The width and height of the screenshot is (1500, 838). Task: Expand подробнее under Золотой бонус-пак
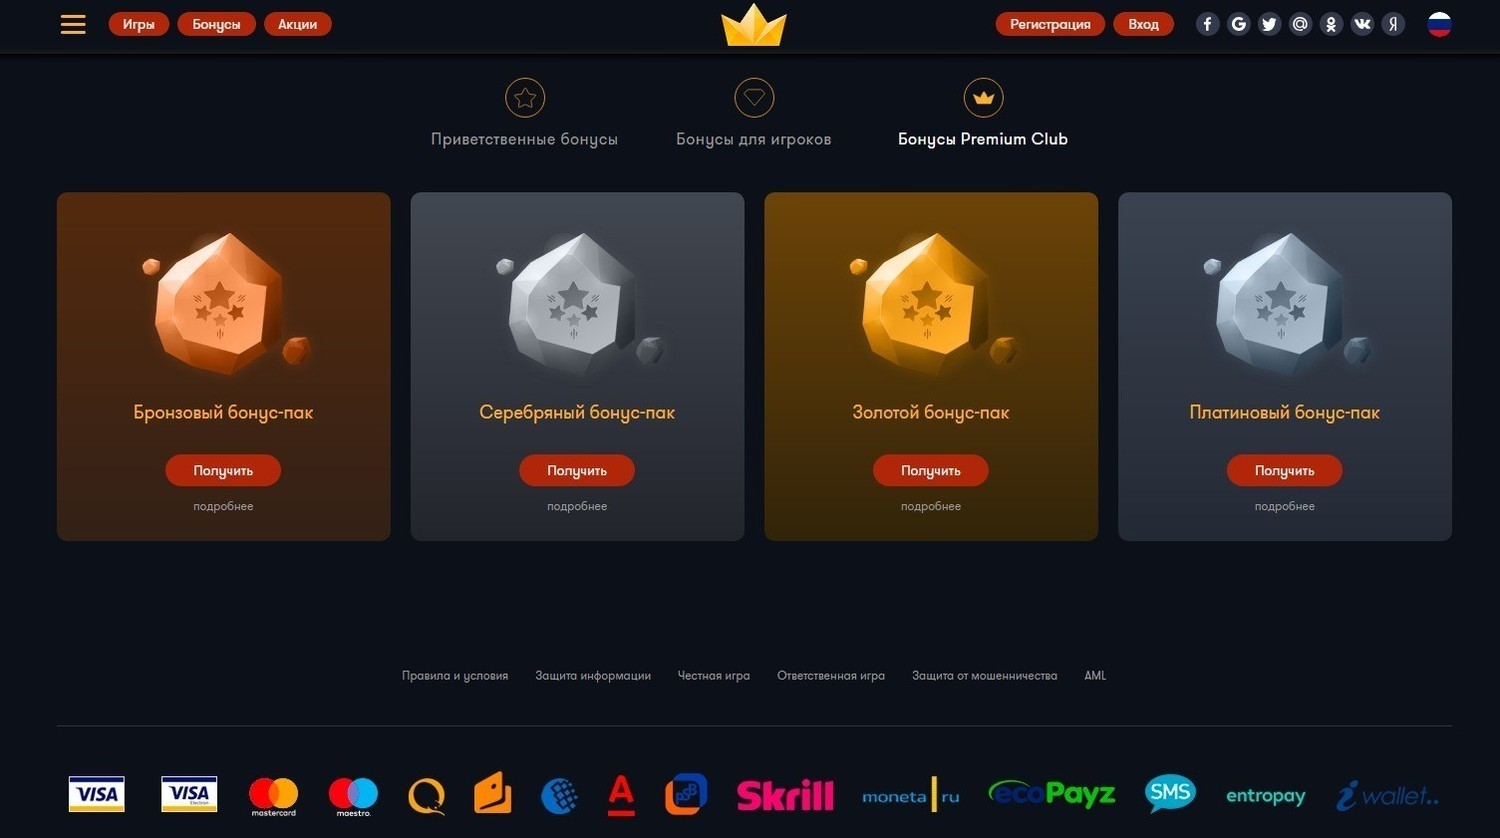931,506
